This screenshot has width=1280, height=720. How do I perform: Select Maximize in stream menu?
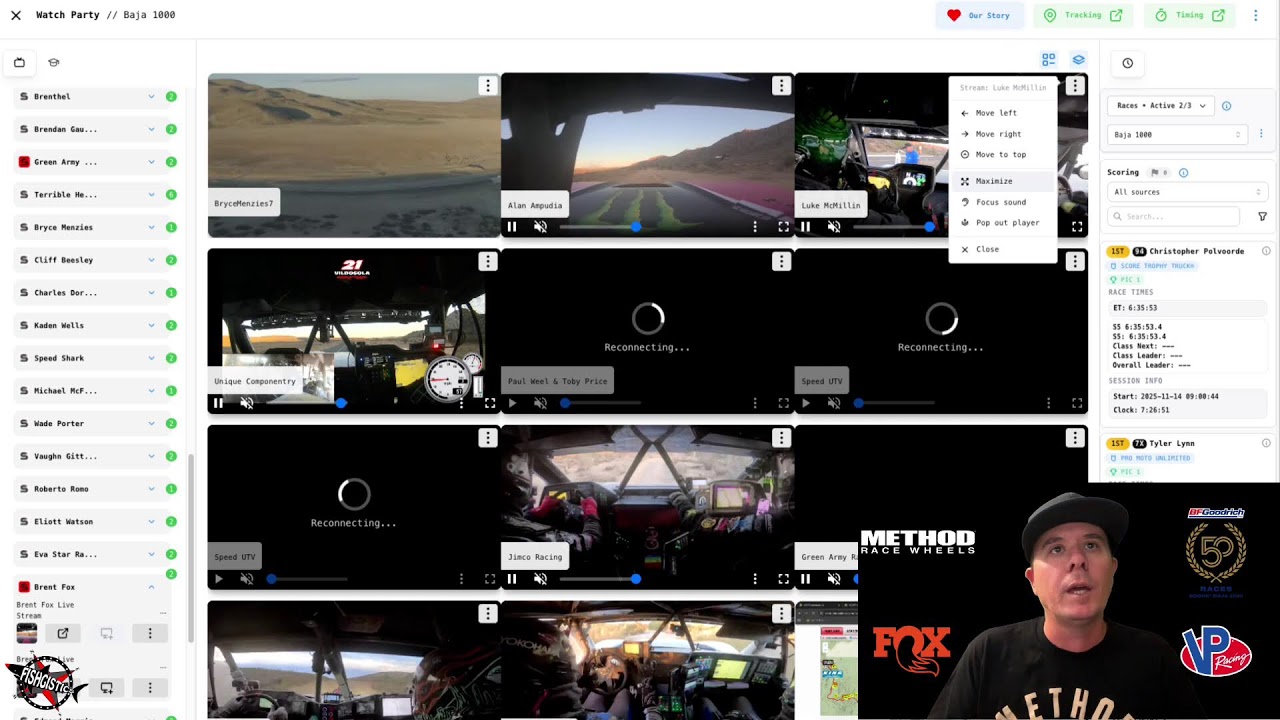pyautogui.click(x=1002, y=181)
